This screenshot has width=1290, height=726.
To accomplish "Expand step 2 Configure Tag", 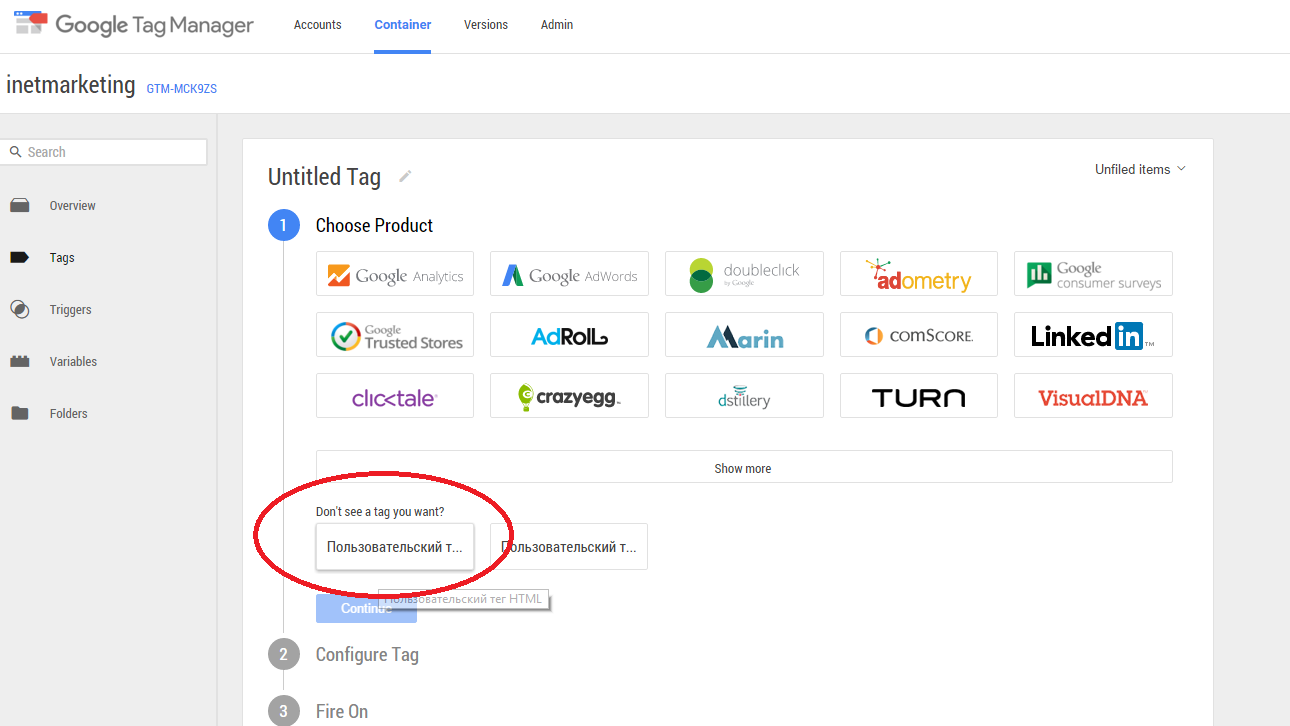I will click(367, 655).
